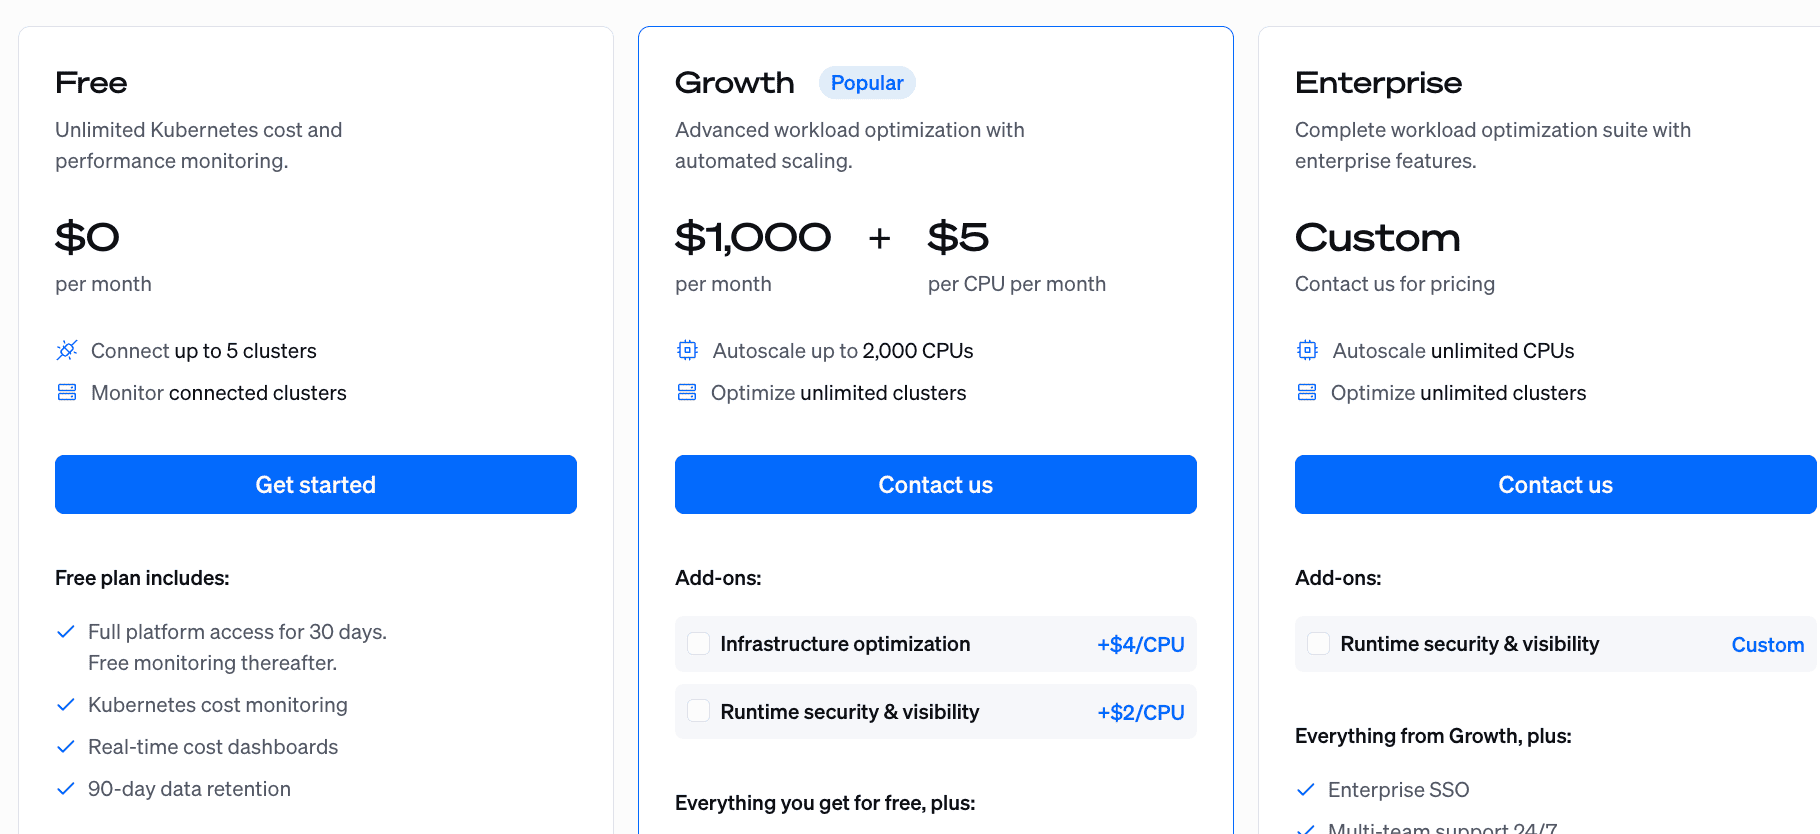Click the Custom price link for Runtime security

pyautogui.click(x=1768, y=644)
